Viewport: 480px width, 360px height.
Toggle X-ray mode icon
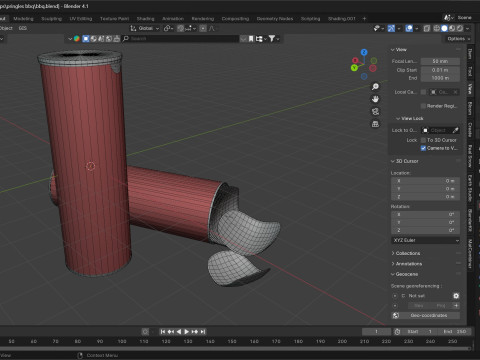click(427, 28)
